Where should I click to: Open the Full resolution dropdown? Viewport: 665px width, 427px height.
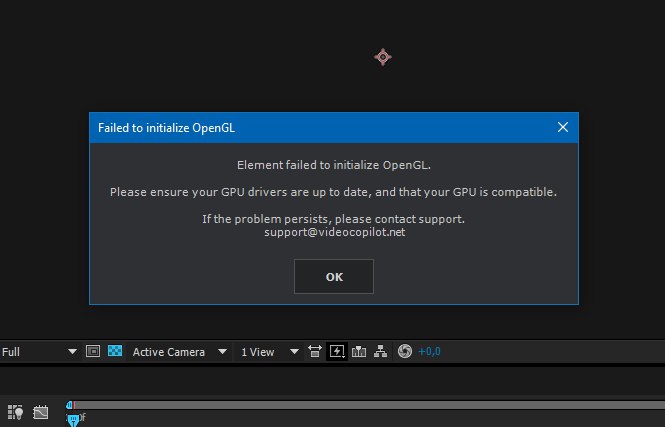click(x=39, y=352)
